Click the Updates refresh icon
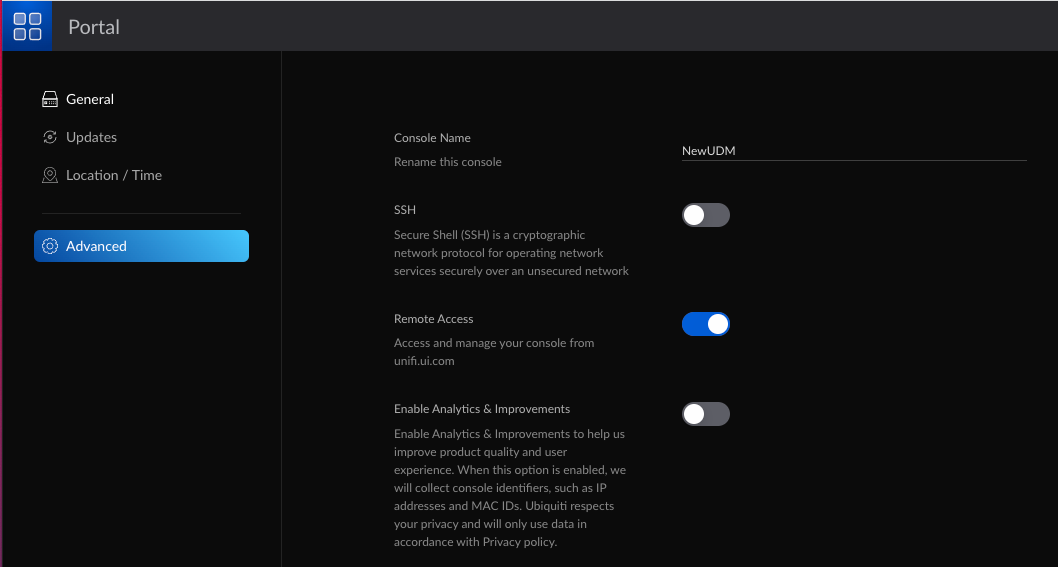This screenshot has height=567, width=1058. coord(50,137)
